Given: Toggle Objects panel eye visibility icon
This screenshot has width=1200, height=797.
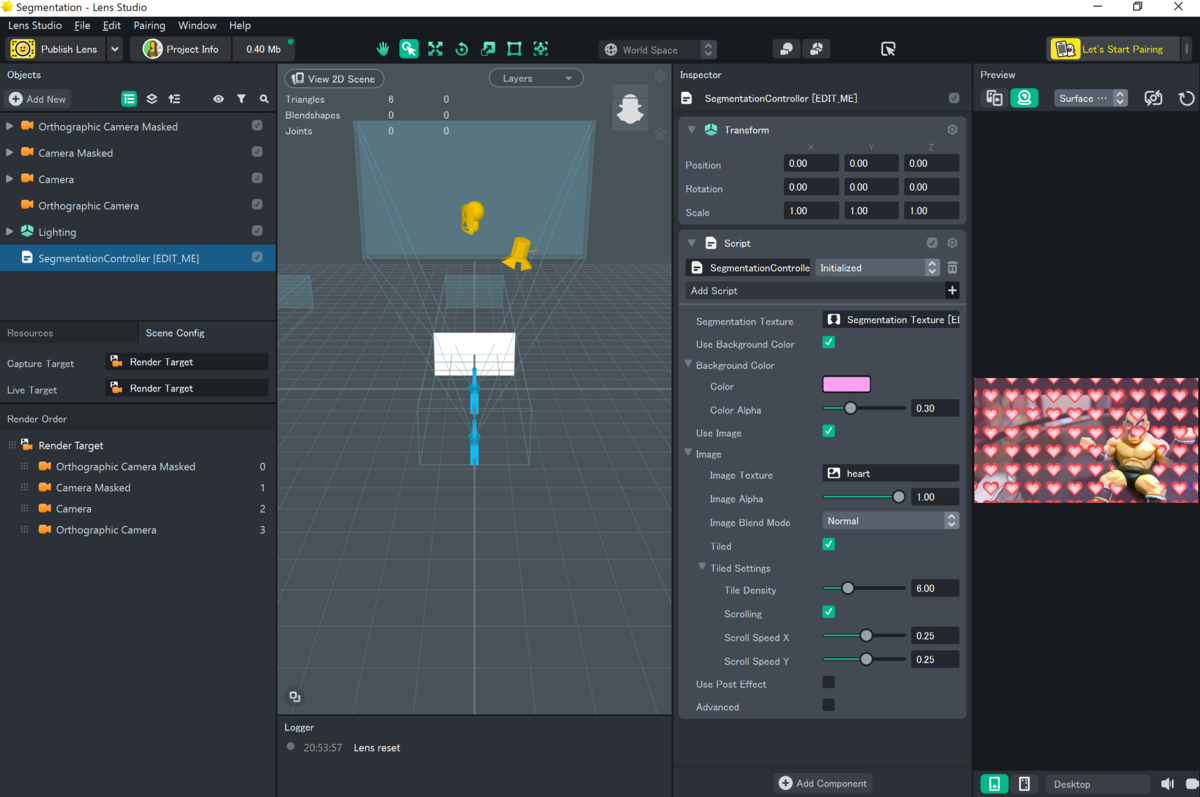Looking at the screenshot, I should [218, 99].
